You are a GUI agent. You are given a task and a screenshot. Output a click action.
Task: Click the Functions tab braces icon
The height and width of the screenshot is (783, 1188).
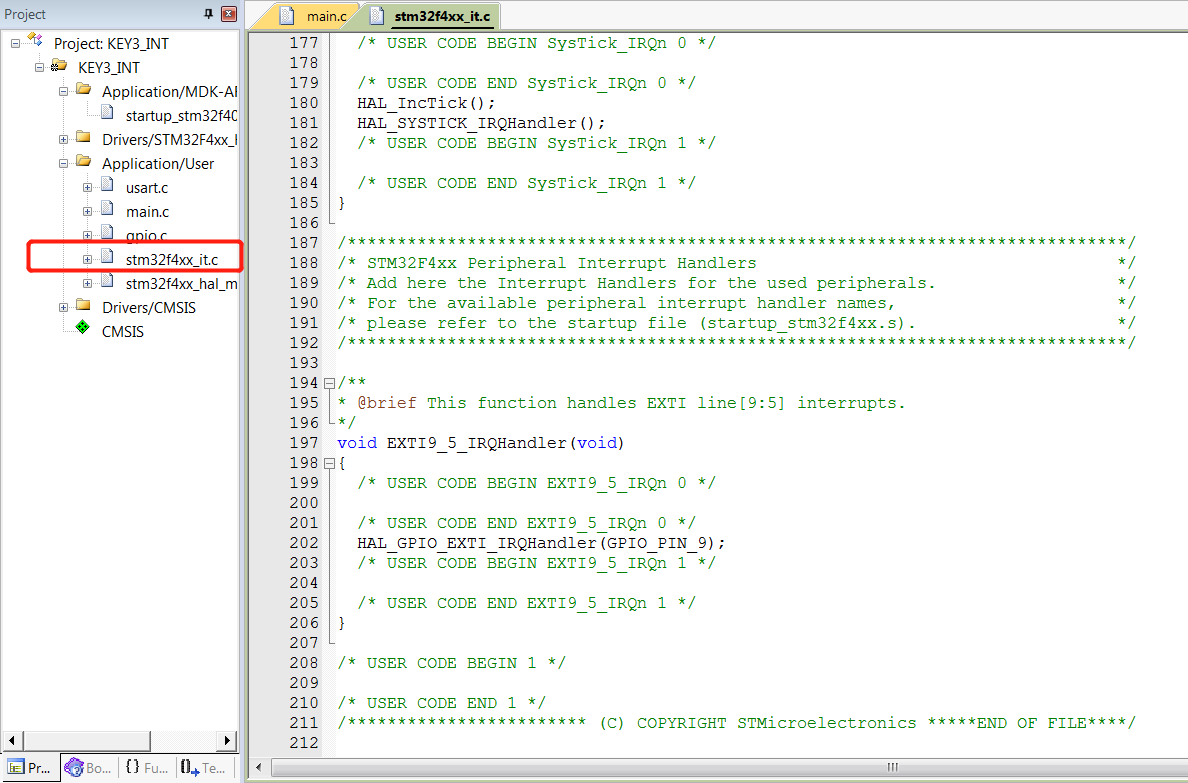point(133,767)
